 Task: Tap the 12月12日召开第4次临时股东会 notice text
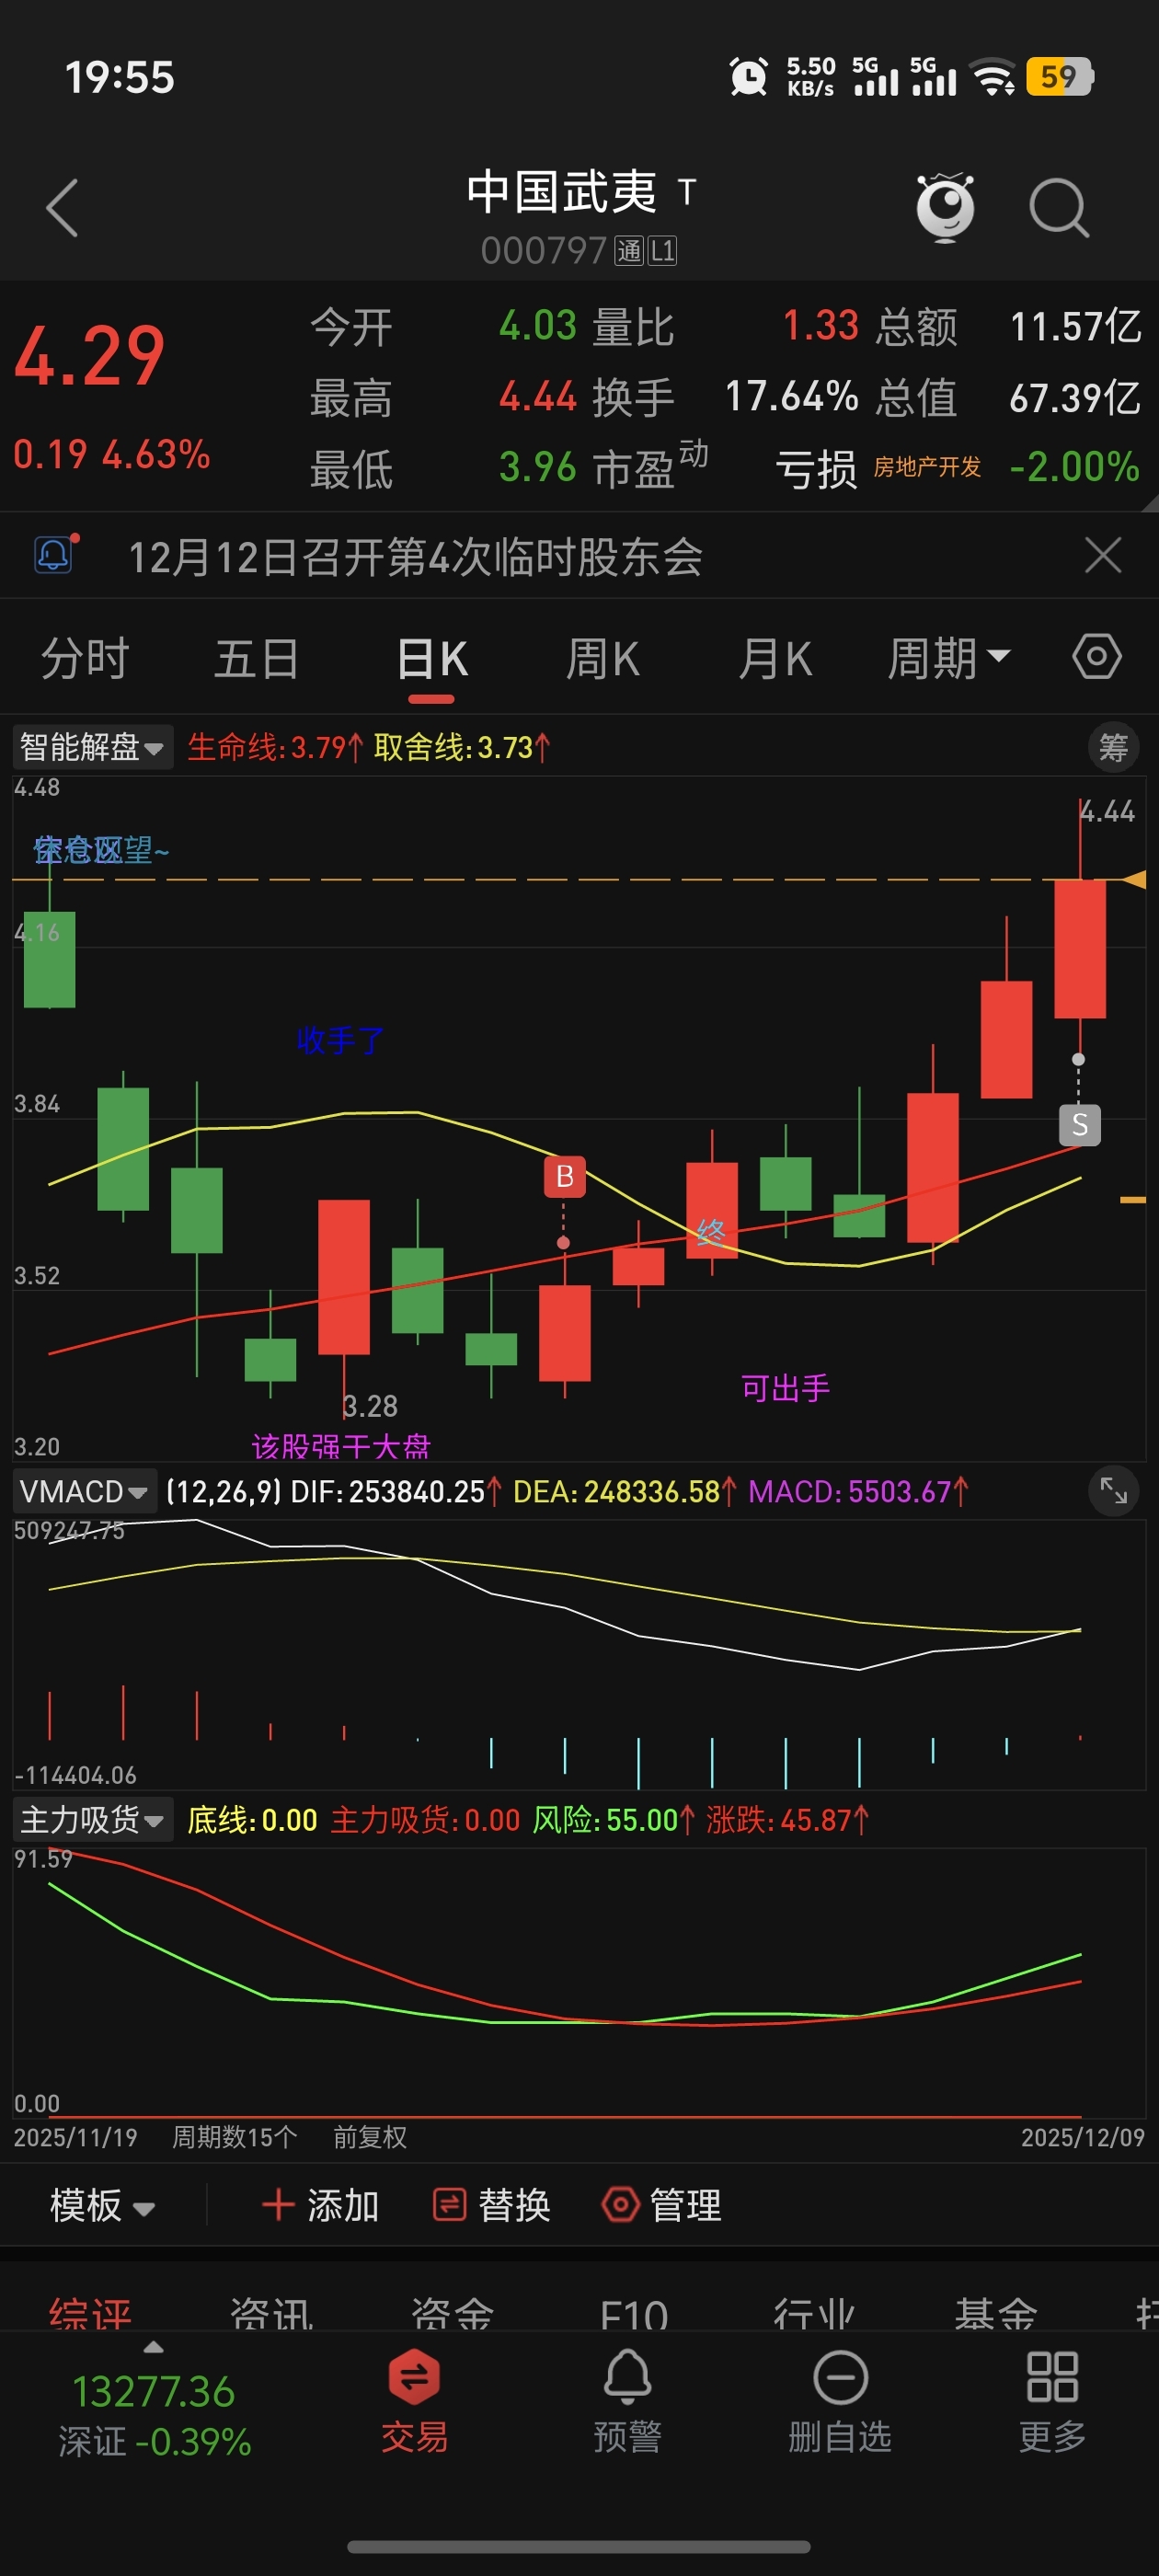click(x=415, y=557)
